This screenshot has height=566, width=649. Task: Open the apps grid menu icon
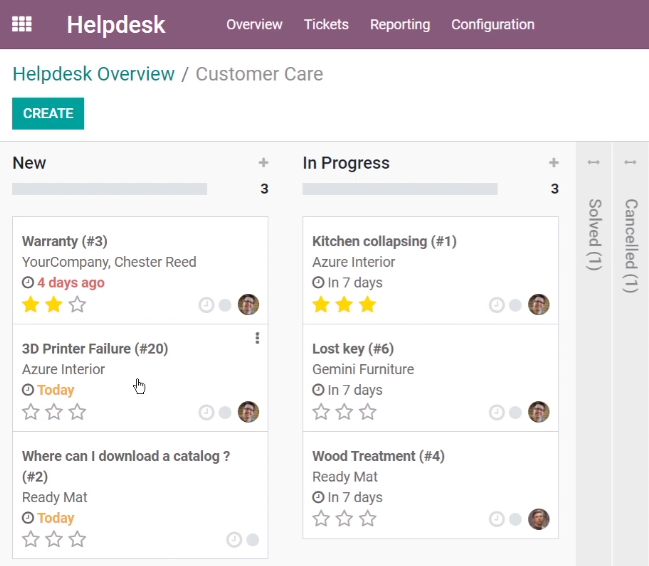[22, 24]
